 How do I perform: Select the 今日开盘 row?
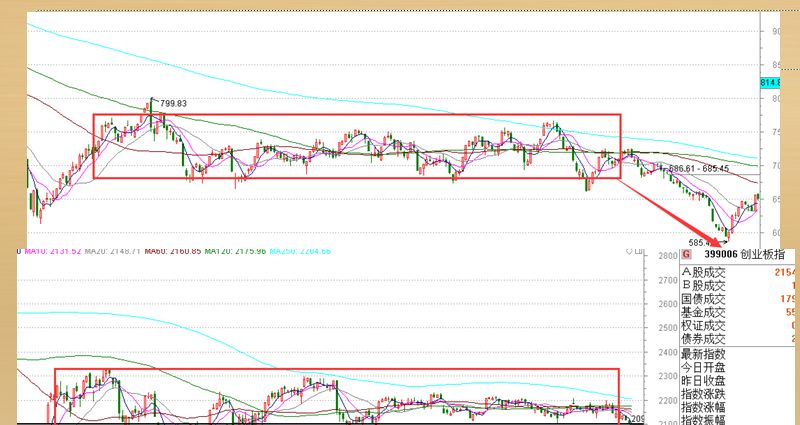coord(738,367)
